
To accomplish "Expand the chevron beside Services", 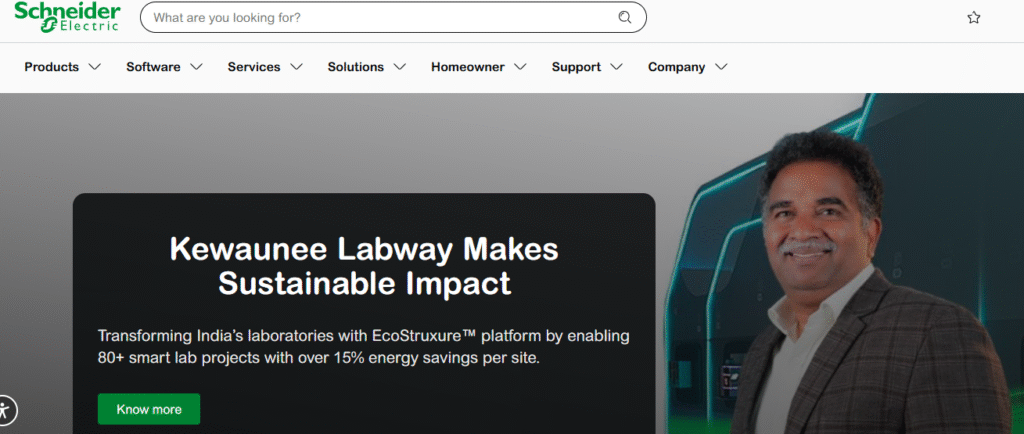I will click(x=296, y=67).
